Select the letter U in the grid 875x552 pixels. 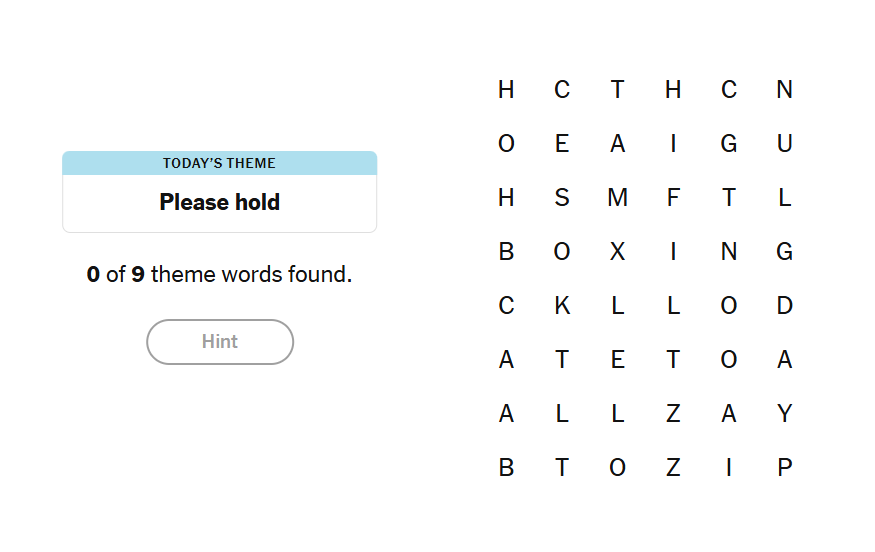[784, 144]
